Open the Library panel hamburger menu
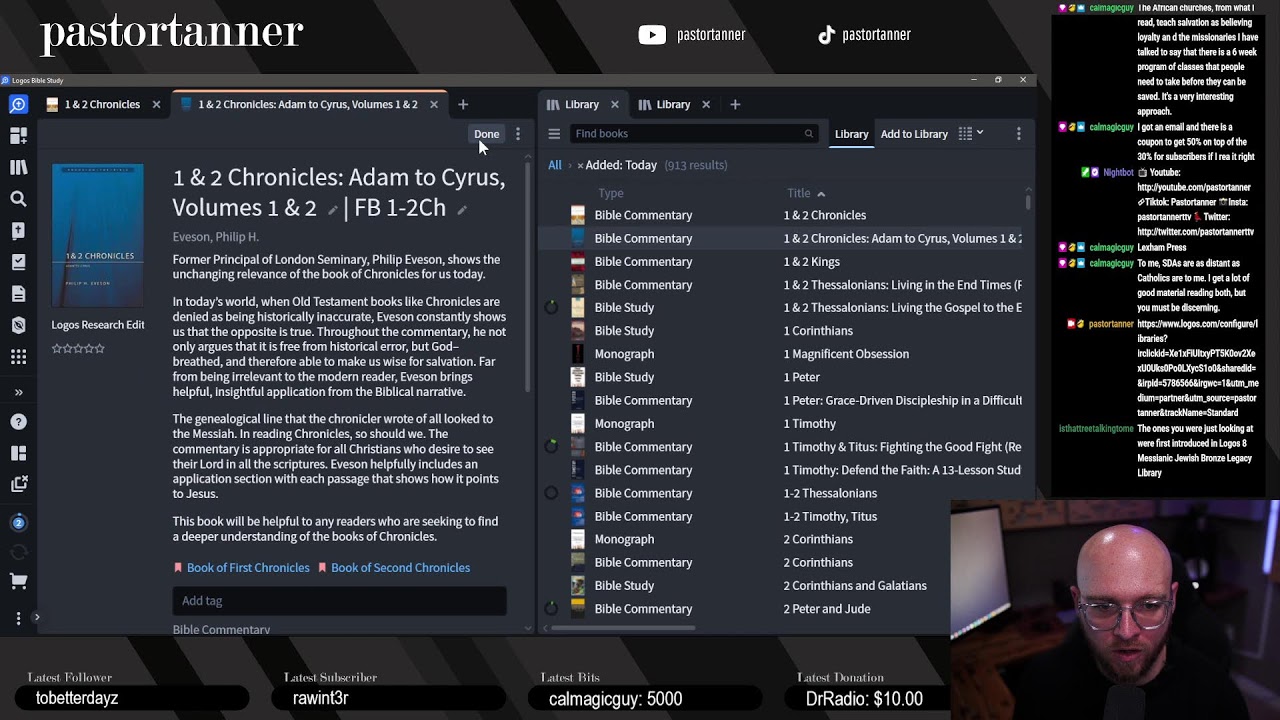 pyautogui.click(x=554, y=133)
